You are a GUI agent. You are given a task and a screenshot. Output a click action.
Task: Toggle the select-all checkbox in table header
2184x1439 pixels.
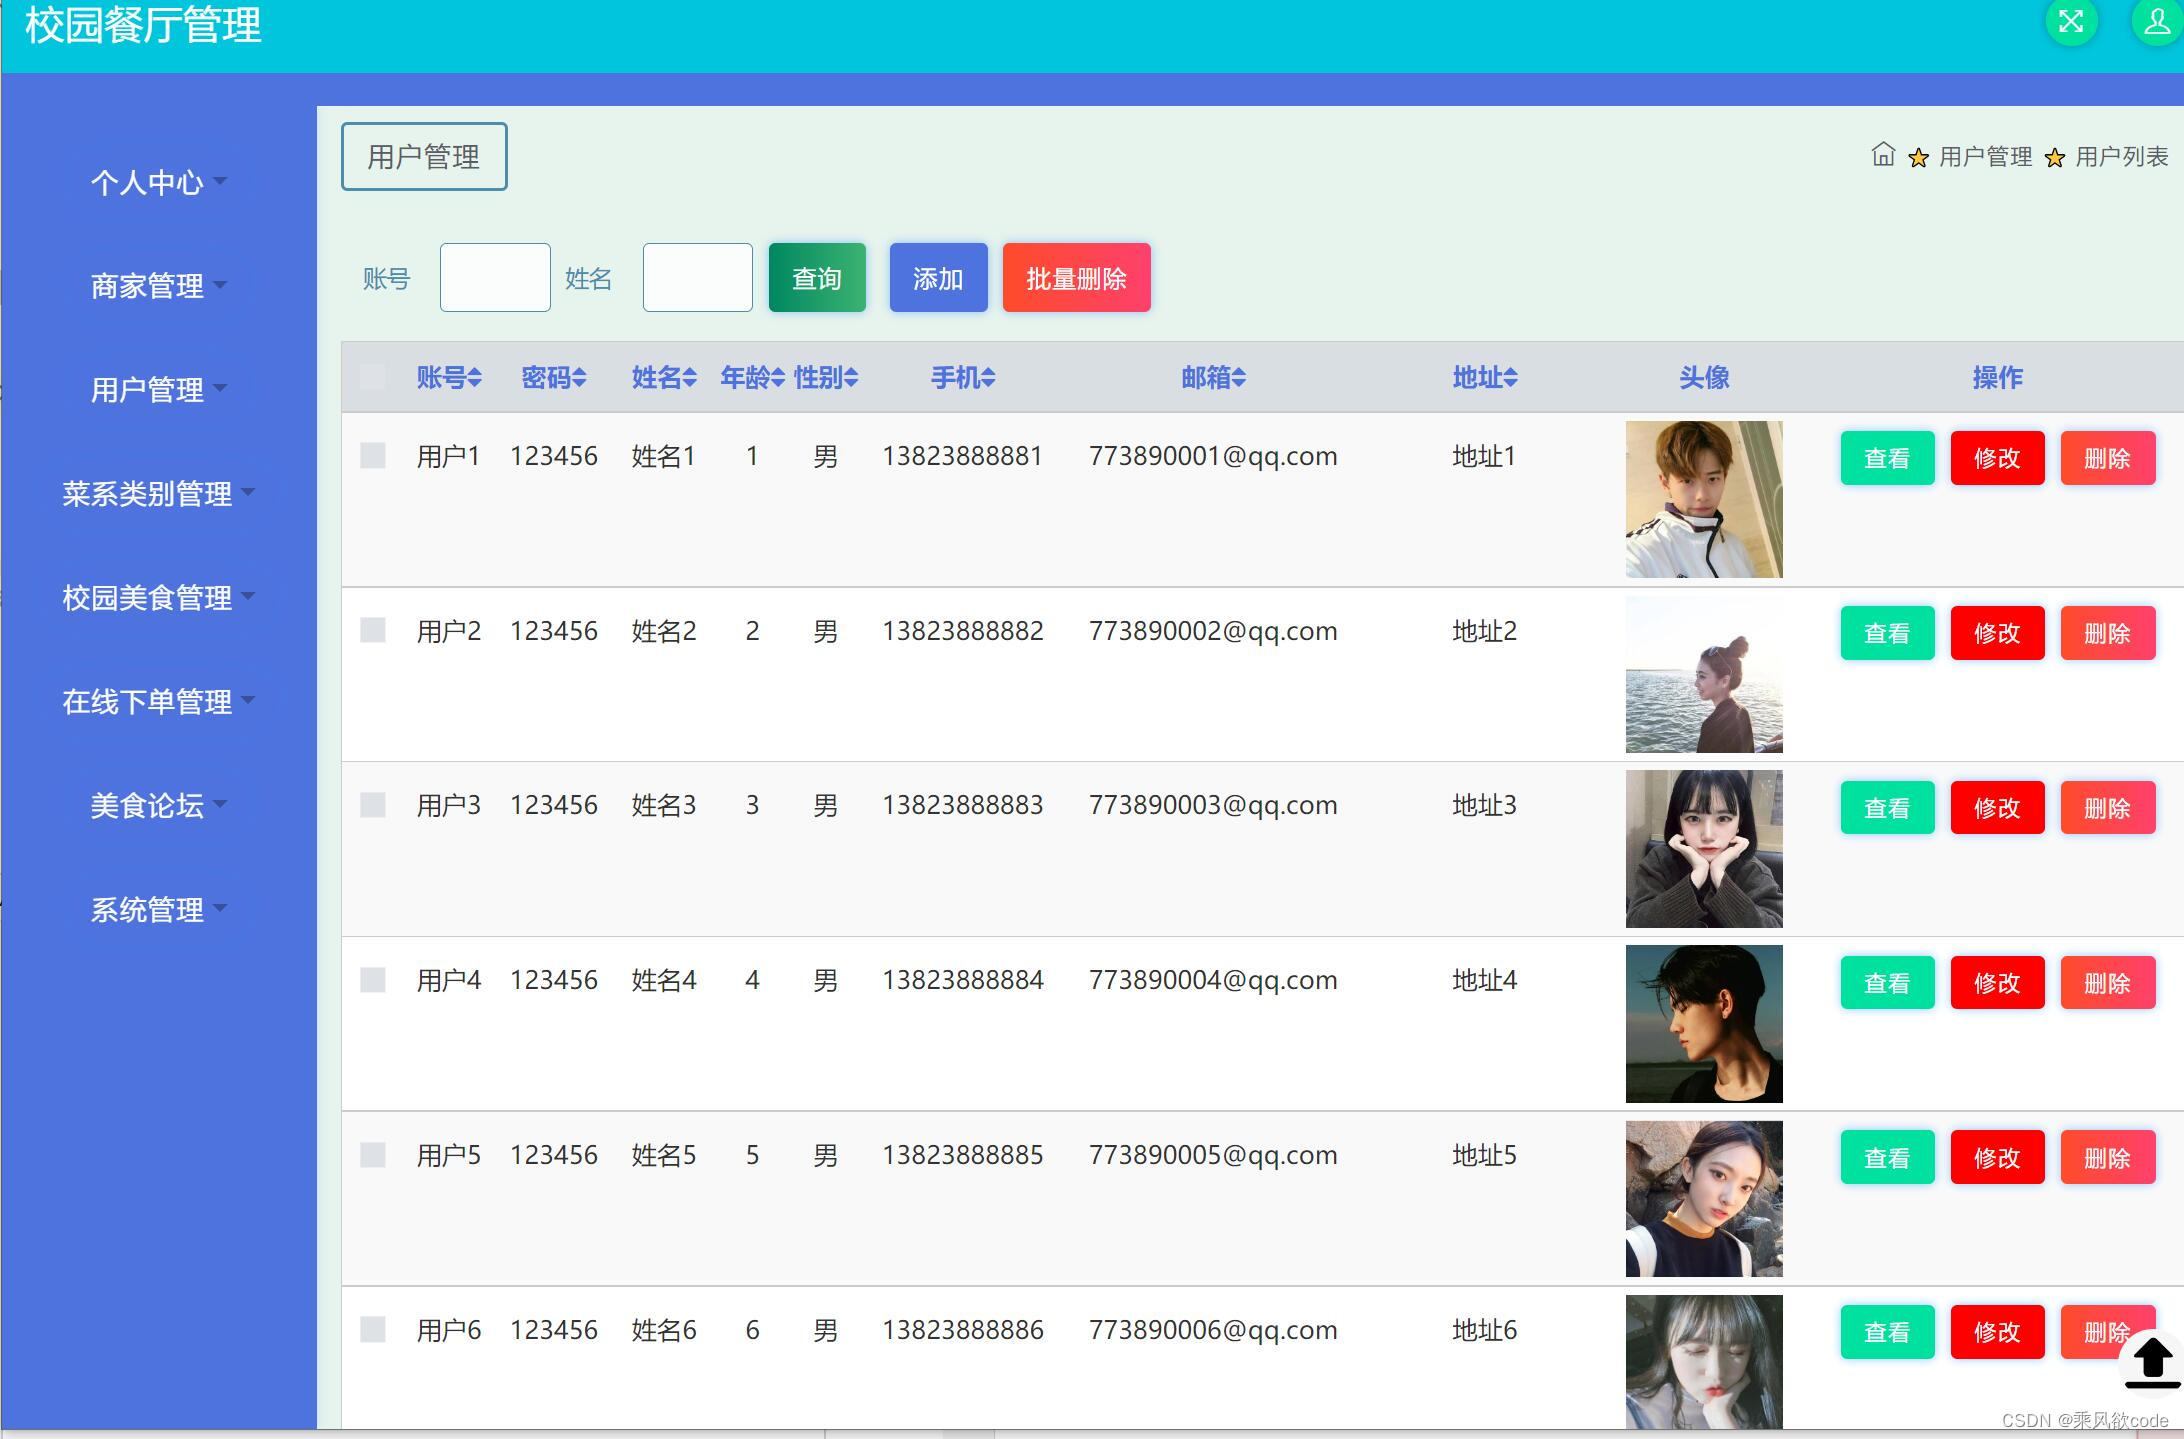click(x=372, y=377)
